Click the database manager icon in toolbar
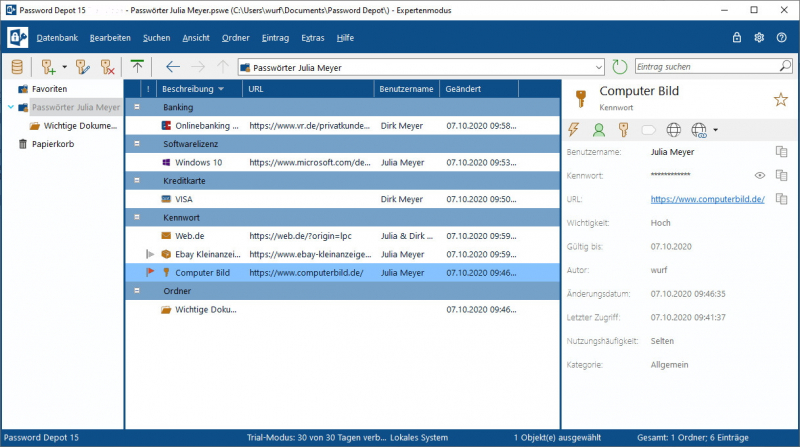The height and width of the screenshot is (447, 800). [x=17, y=67]
